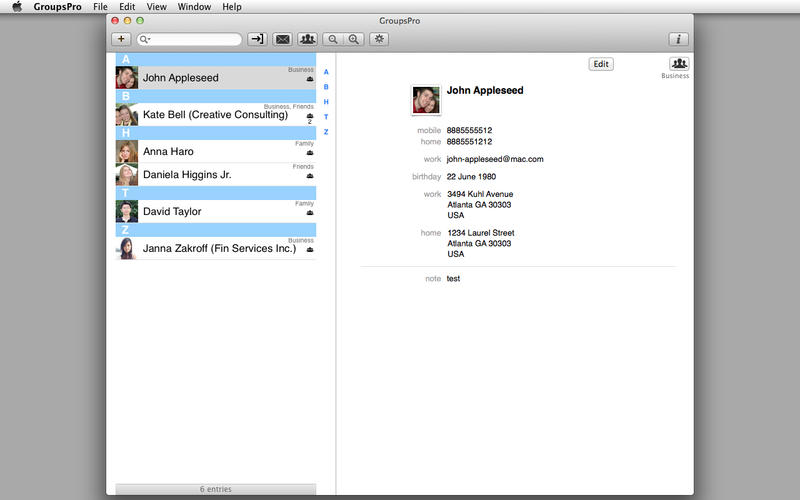Click the T section header in list
The width and height of the screenshot is (800, 500).
click(x=216, y=193)
